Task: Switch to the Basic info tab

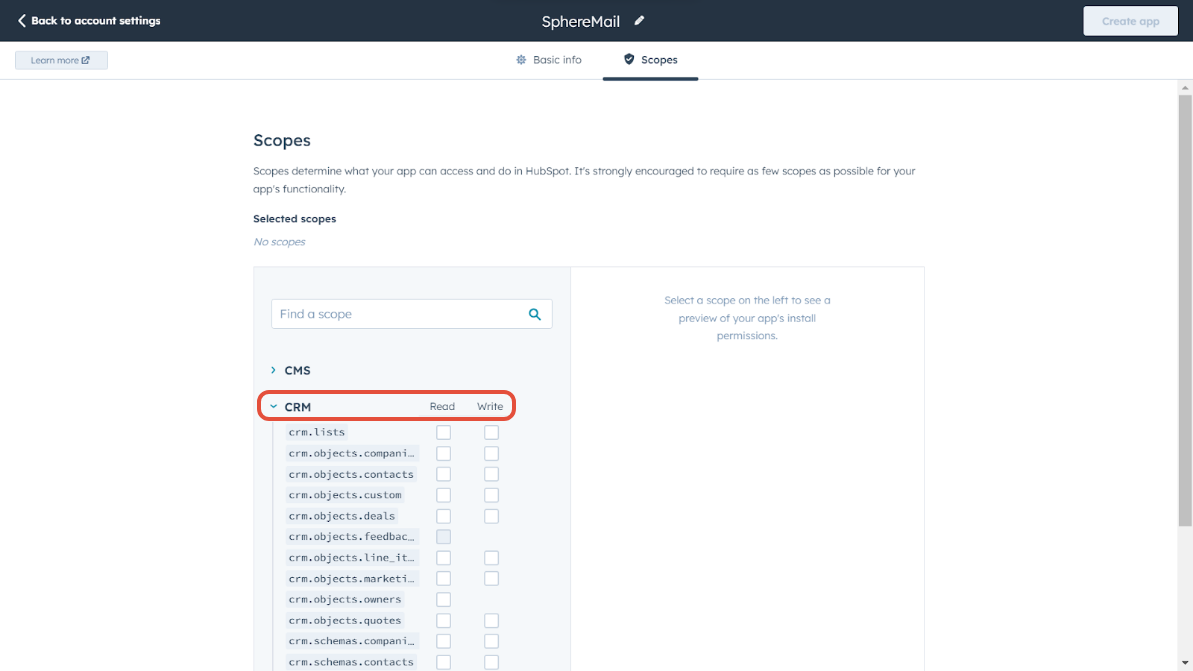Action: pos(549,59)
